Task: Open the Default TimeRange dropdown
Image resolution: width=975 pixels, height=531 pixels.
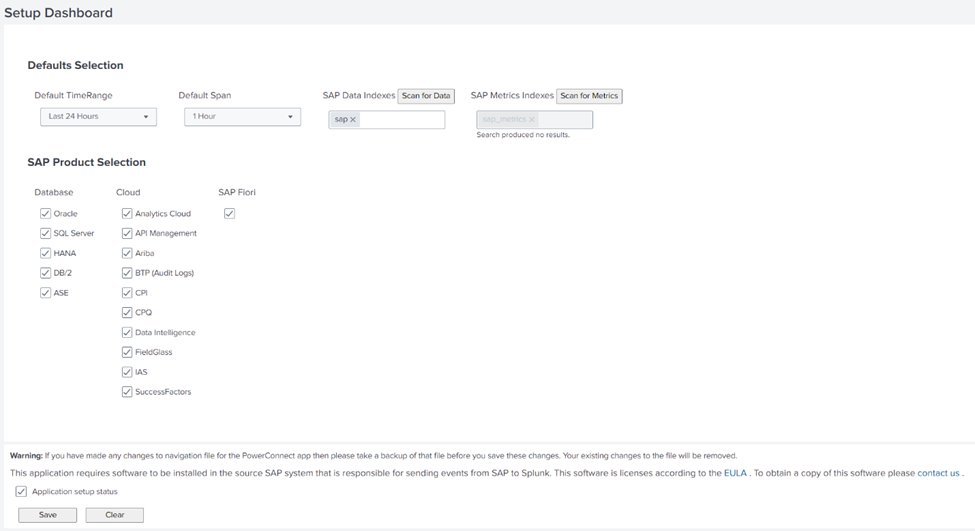Action: pyautogui.click(x=98, y=117)
